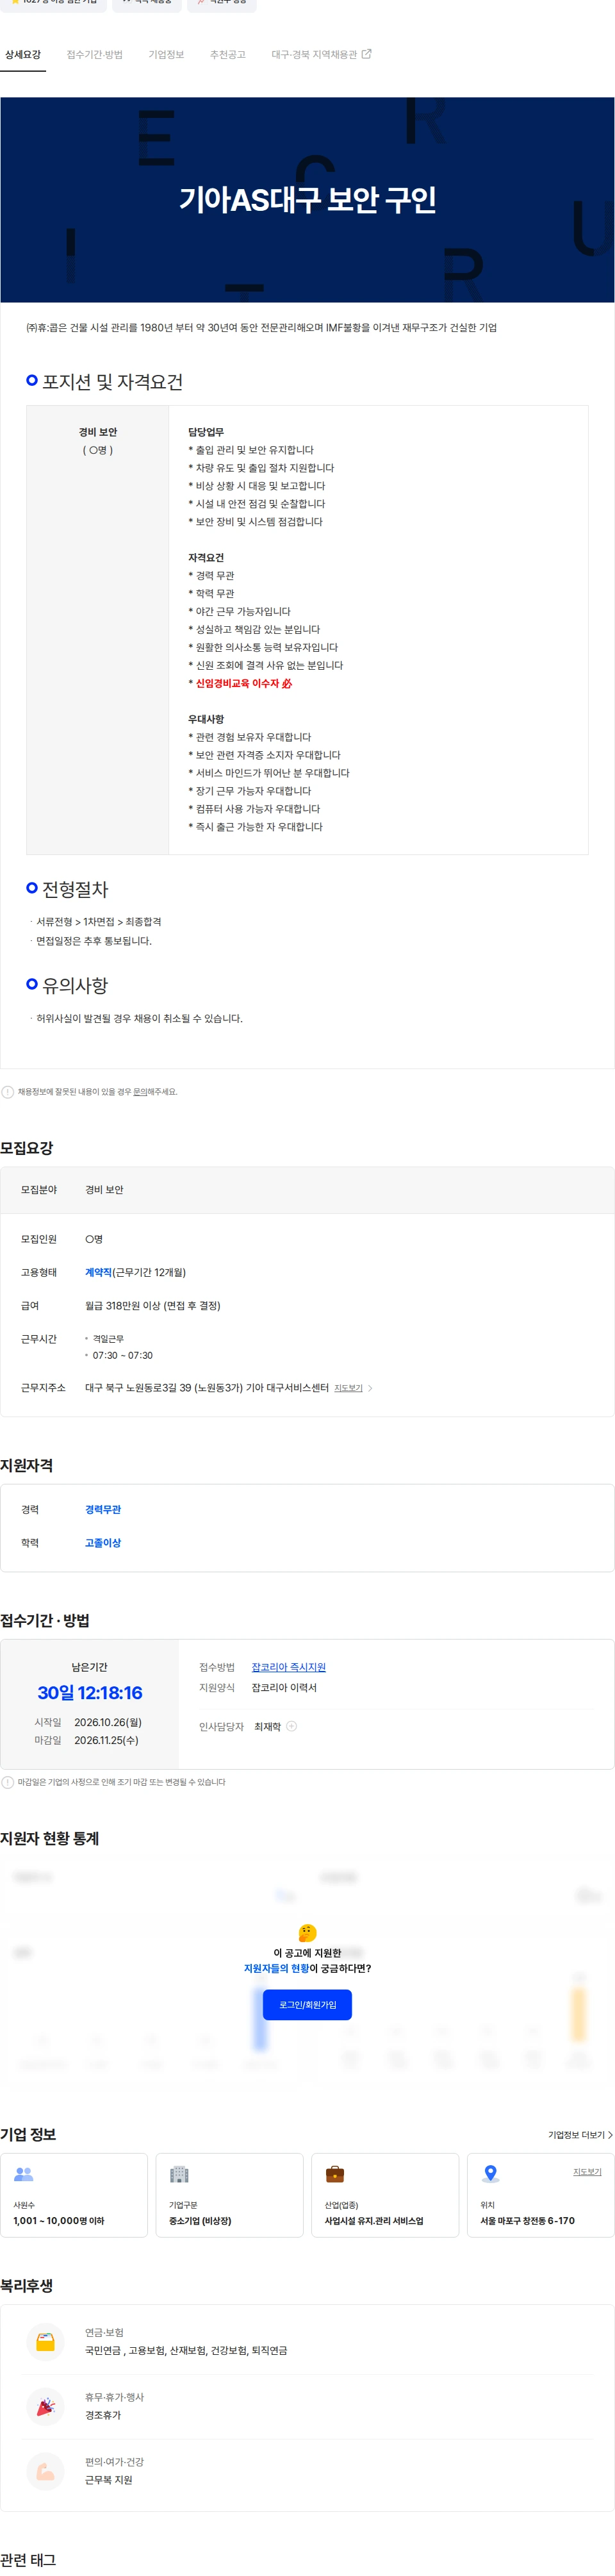Click the 관련 태그 heading

click(28, 2559)
